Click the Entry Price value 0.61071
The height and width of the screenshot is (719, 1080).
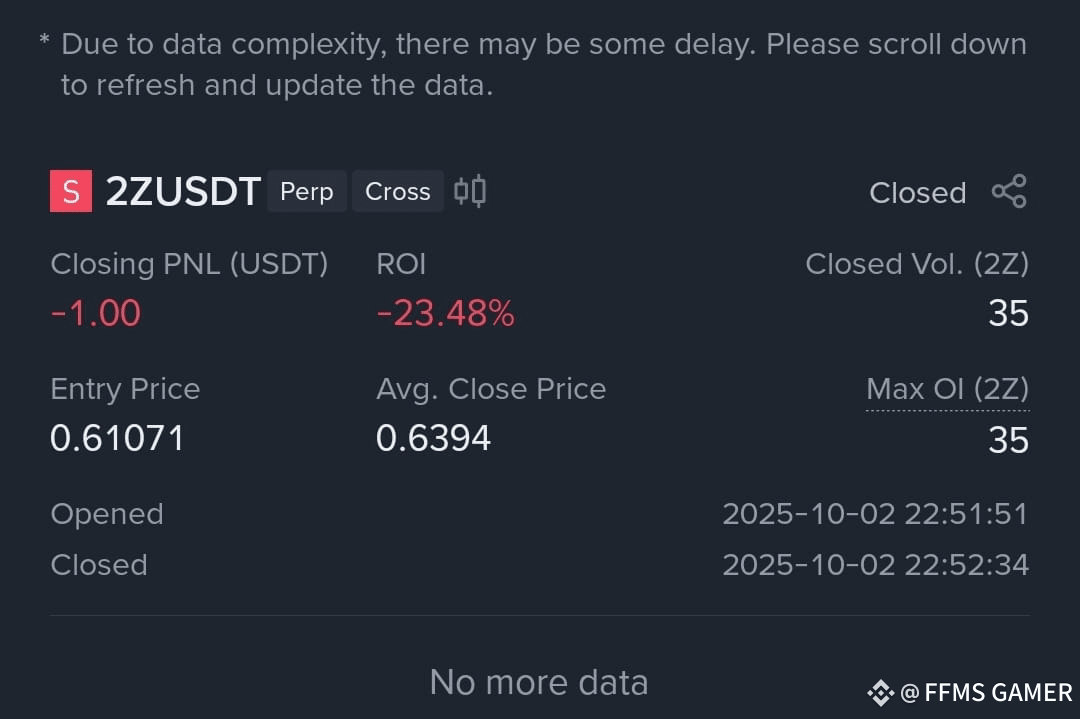(117, 438)
